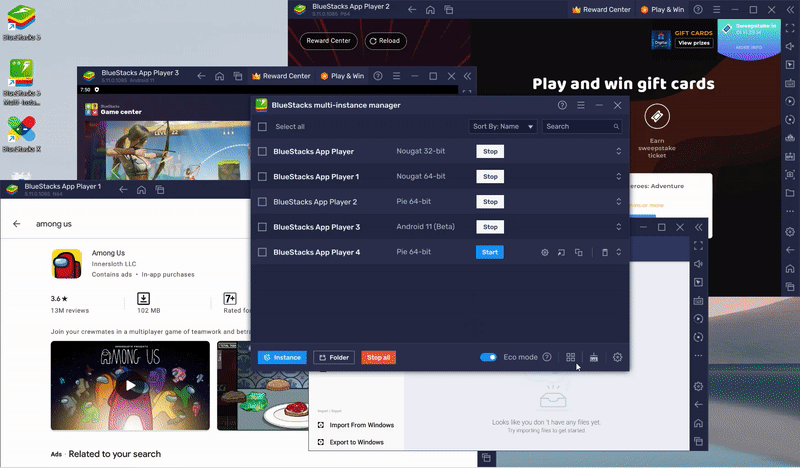Open settings gear for App Player 4
The image size is (800, 468).
pos(545,252)
